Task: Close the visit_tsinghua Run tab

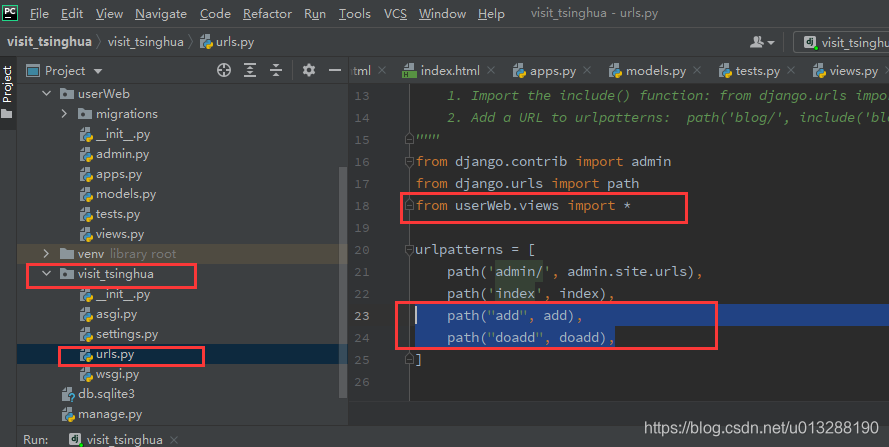Action: pyautogui.click(x=174, y=440)
